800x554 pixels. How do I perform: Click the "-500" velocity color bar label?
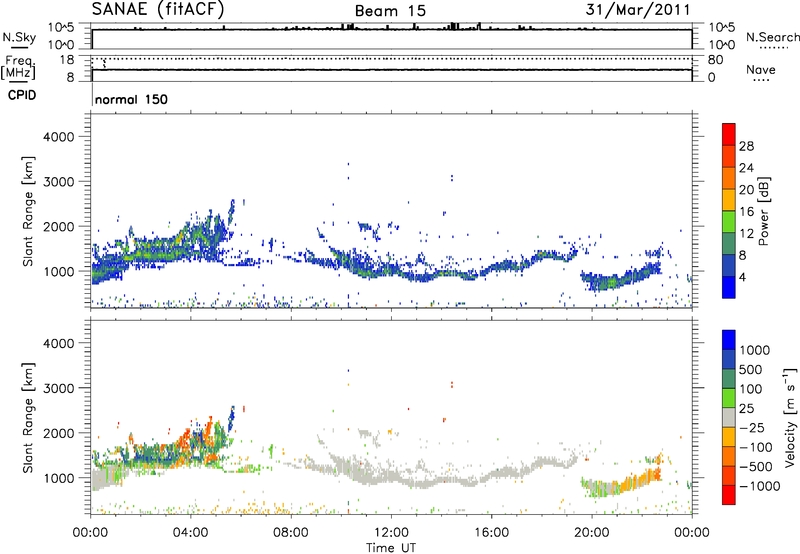pos(756,467)
